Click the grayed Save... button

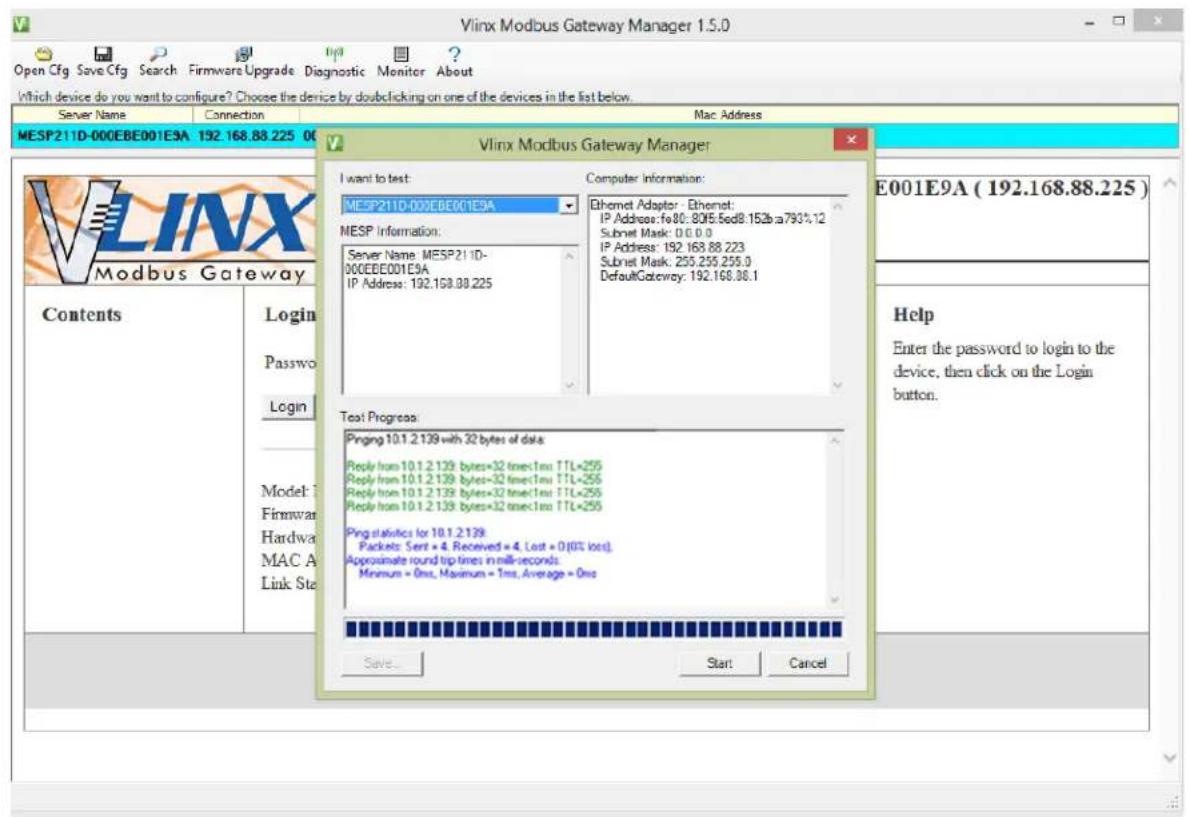382,663
